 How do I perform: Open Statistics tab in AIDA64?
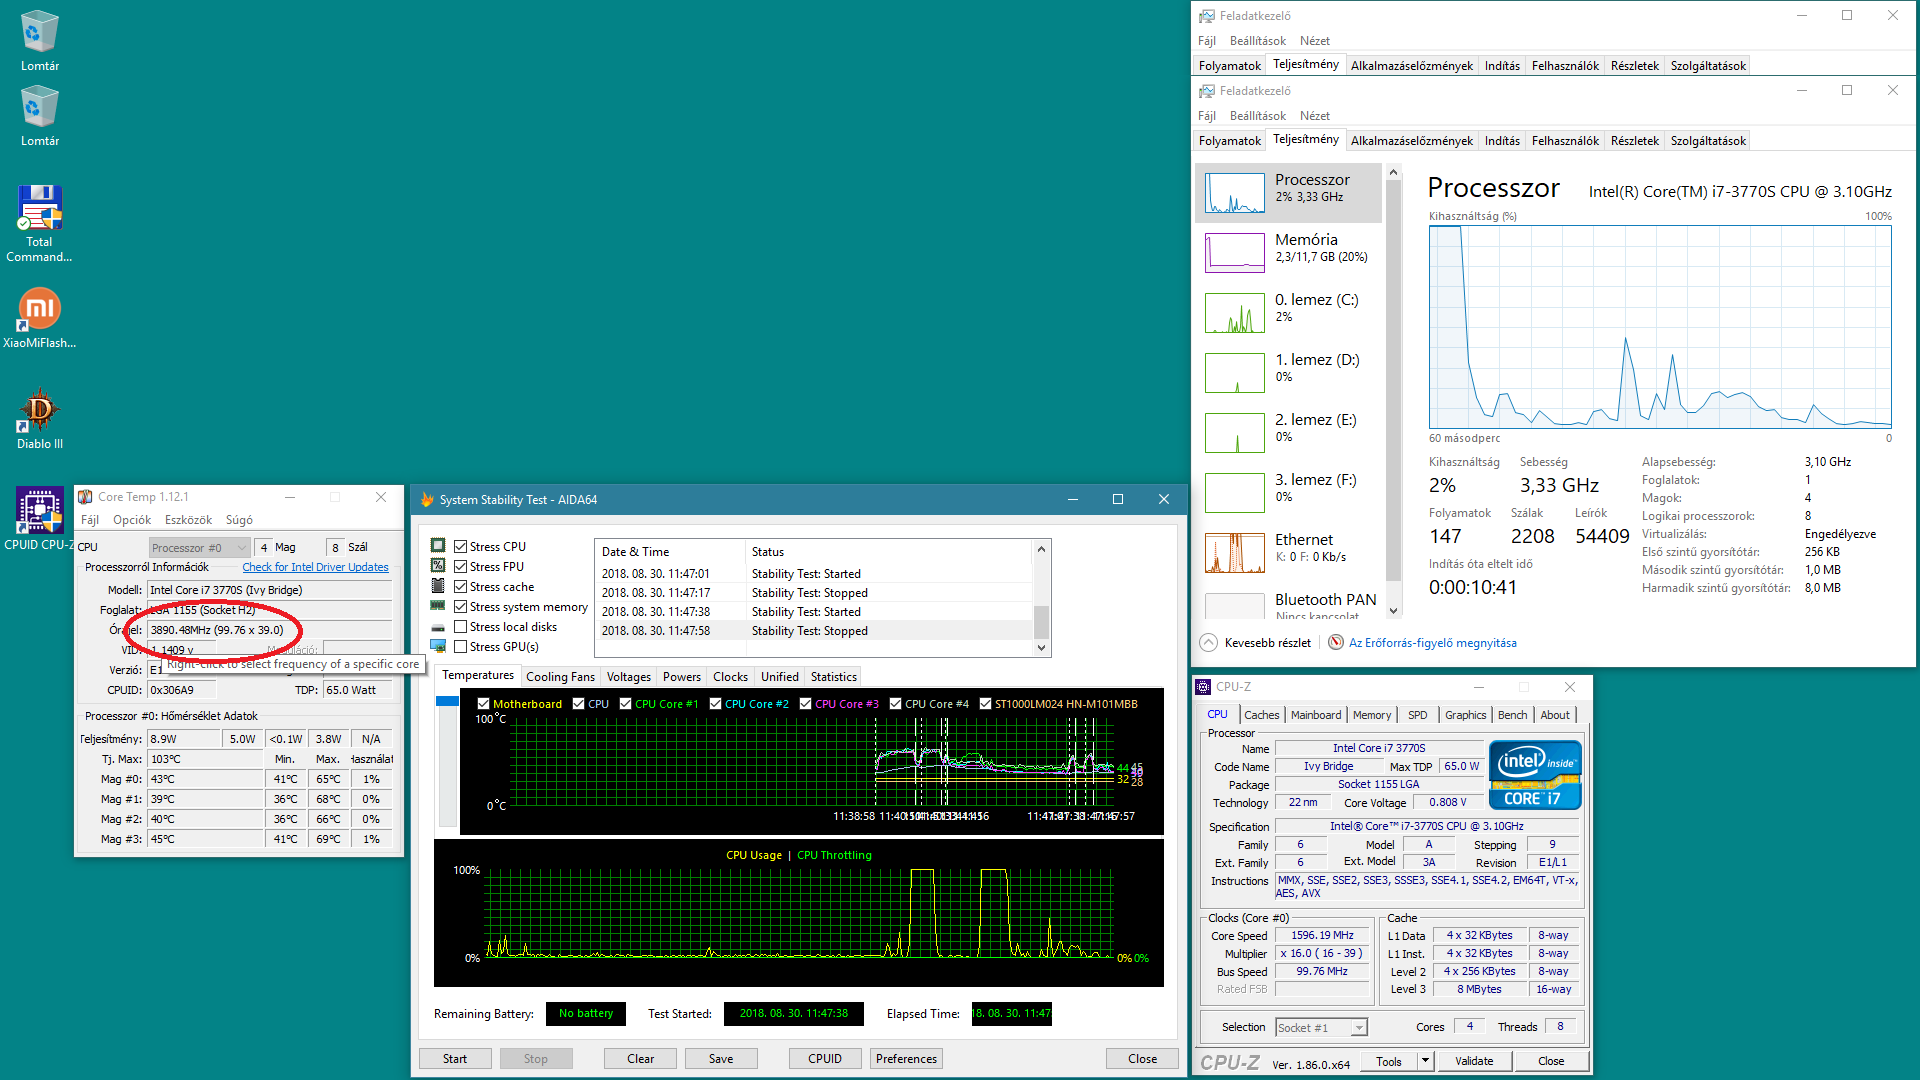(x=834, y=677)
